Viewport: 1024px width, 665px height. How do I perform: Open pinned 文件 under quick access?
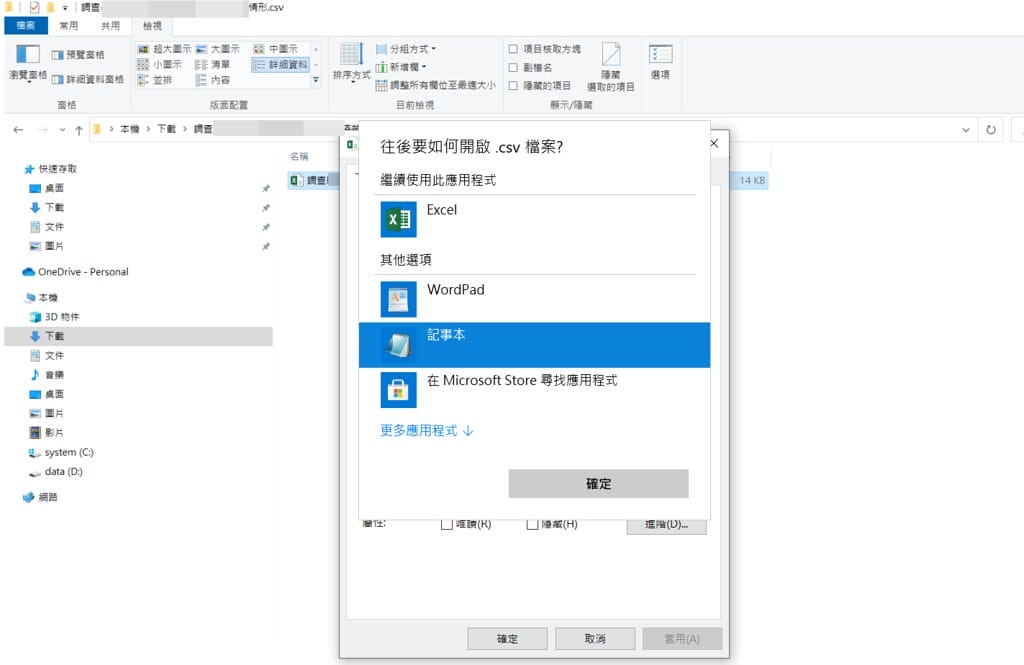(47, 227)
